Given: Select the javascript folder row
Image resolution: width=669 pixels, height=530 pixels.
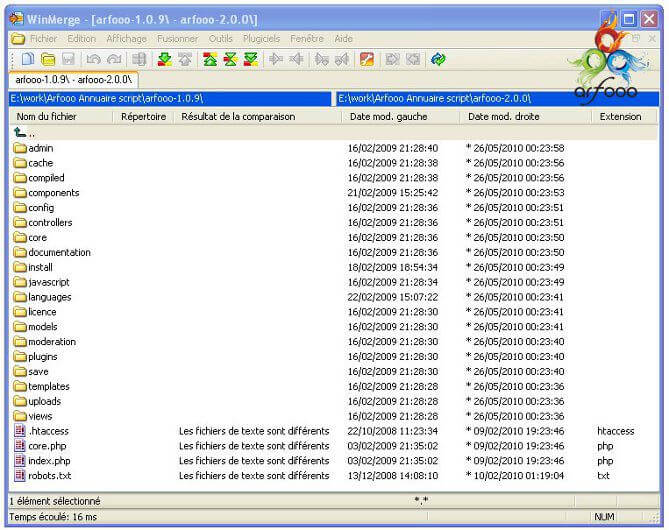Looking at the screenshot, I should tap(333, 282).
